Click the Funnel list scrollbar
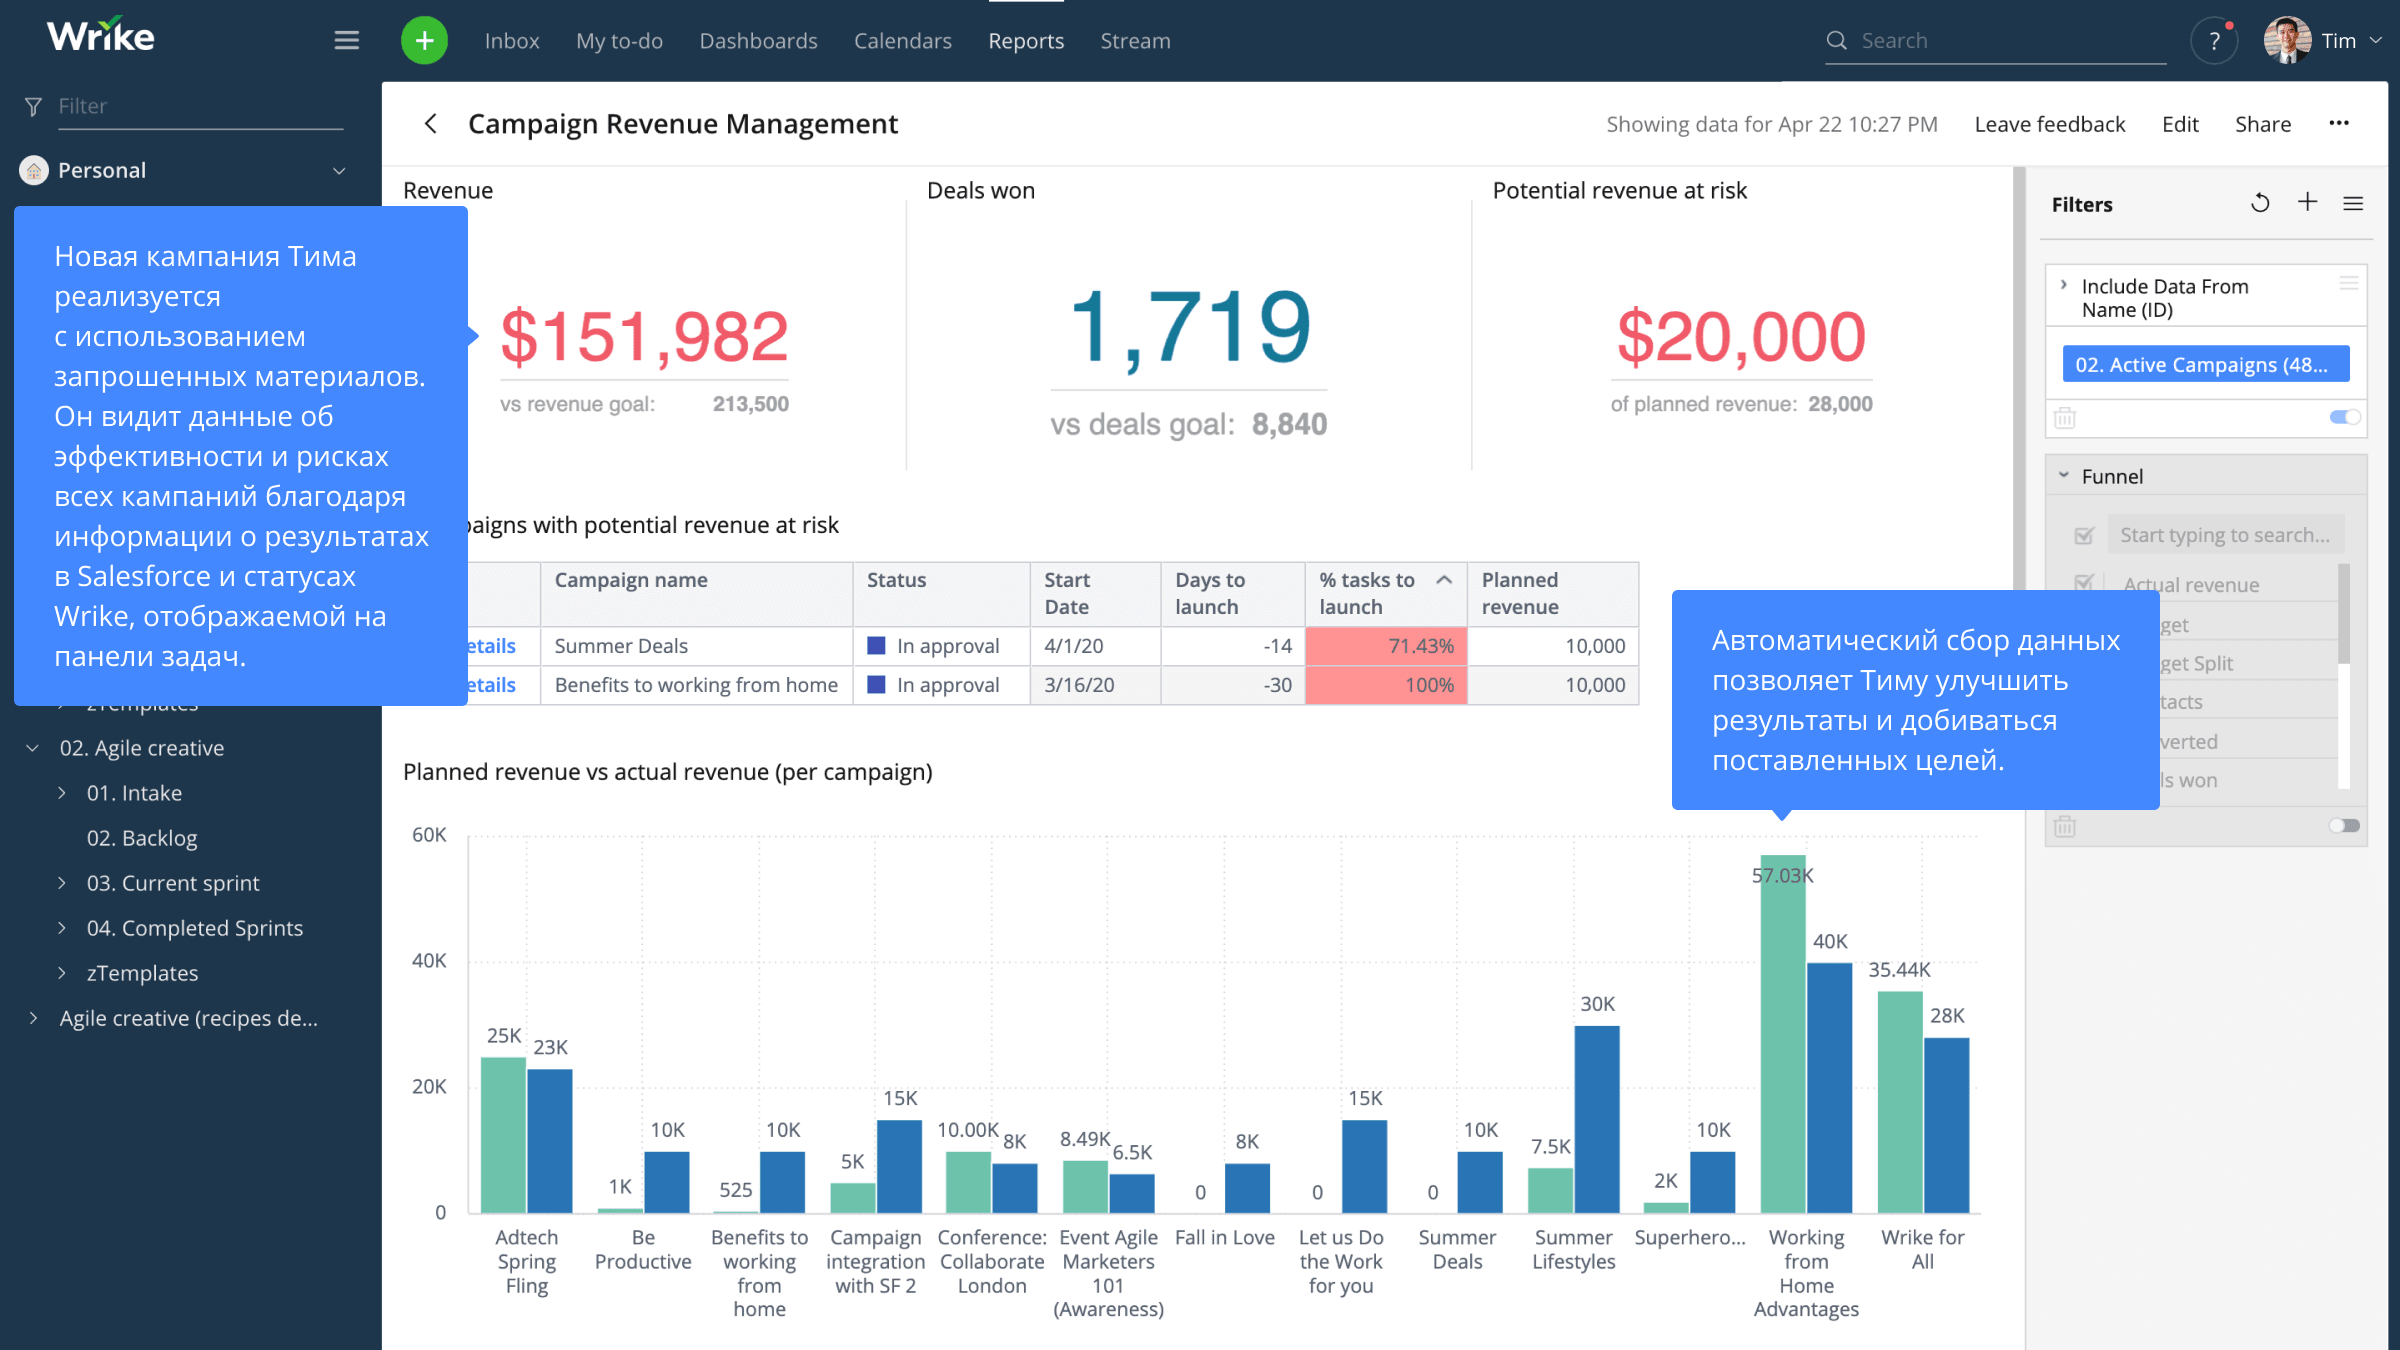 pos(2343,614)
